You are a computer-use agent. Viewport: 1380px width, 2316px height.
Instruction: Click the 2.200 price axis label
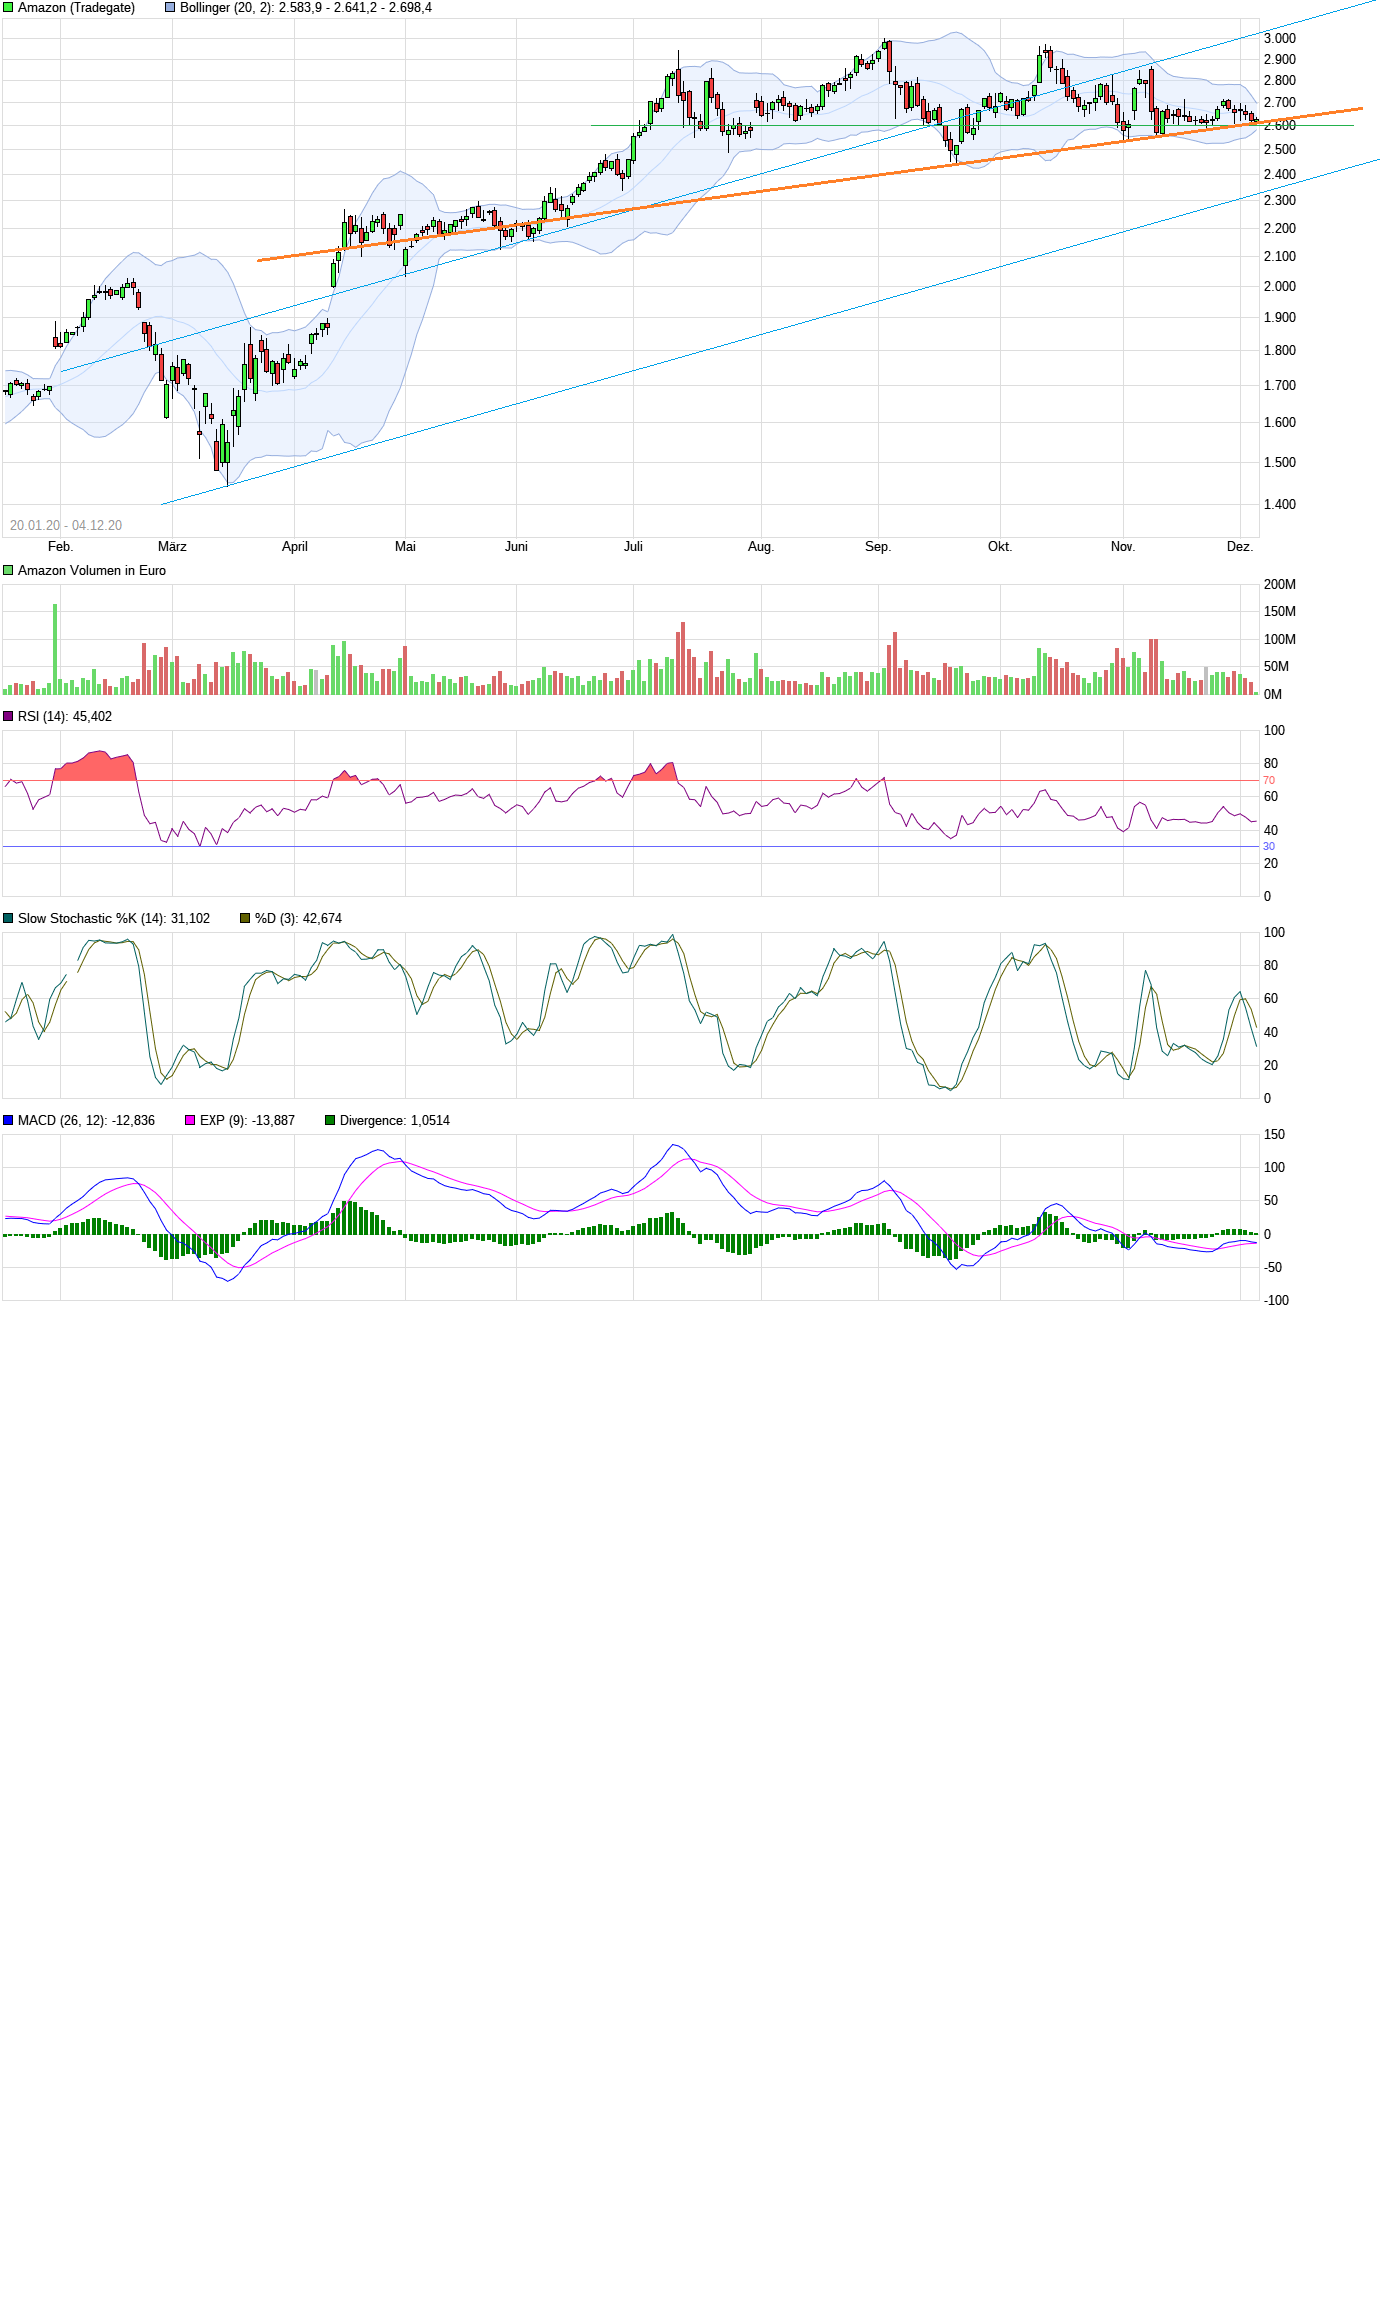pyautogui.click(x=1280, y=229)
